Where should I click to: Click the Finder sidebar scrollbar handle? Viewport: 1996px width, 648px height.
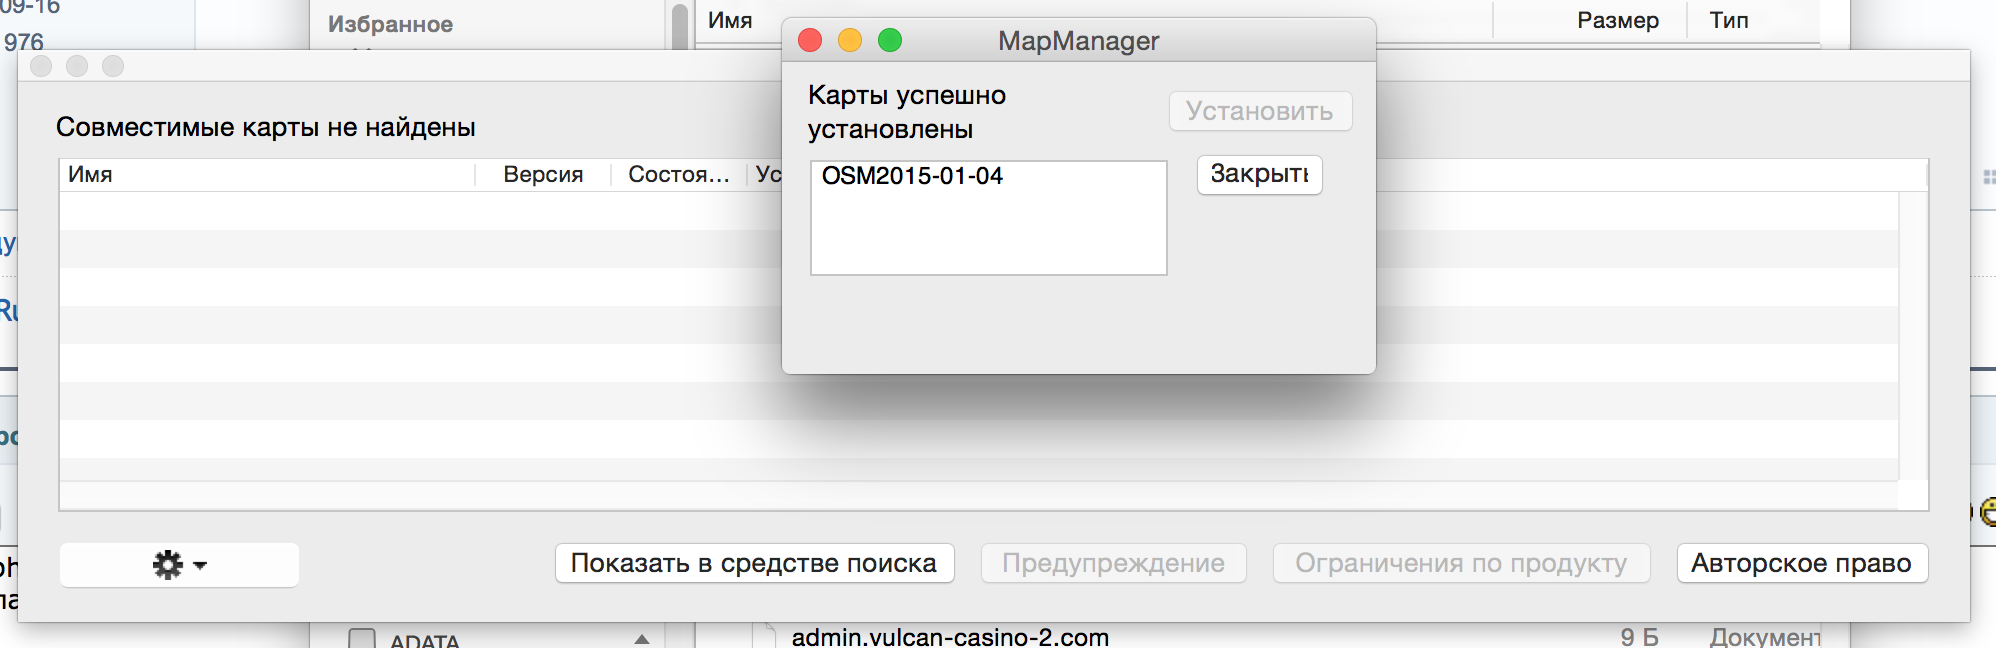[680, 26]
